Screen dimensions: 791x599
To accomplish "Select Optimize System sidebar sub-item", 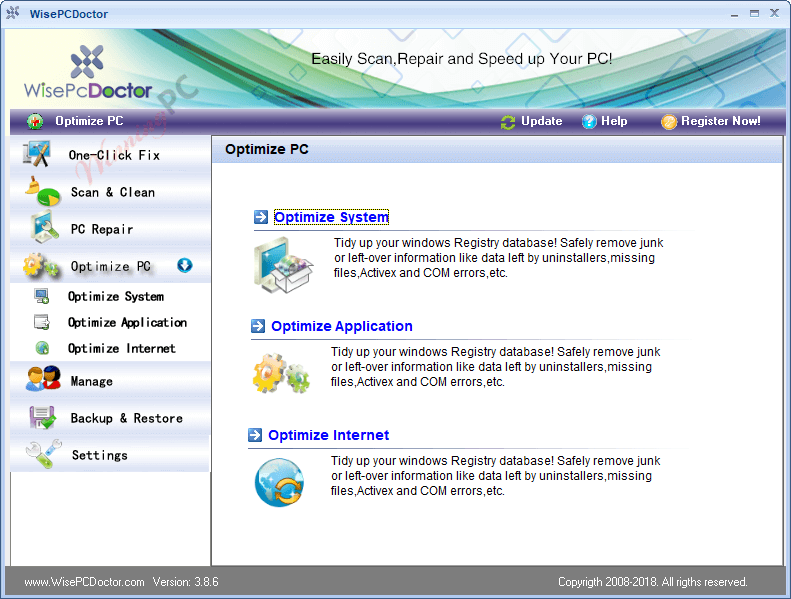I will point(116,297).
